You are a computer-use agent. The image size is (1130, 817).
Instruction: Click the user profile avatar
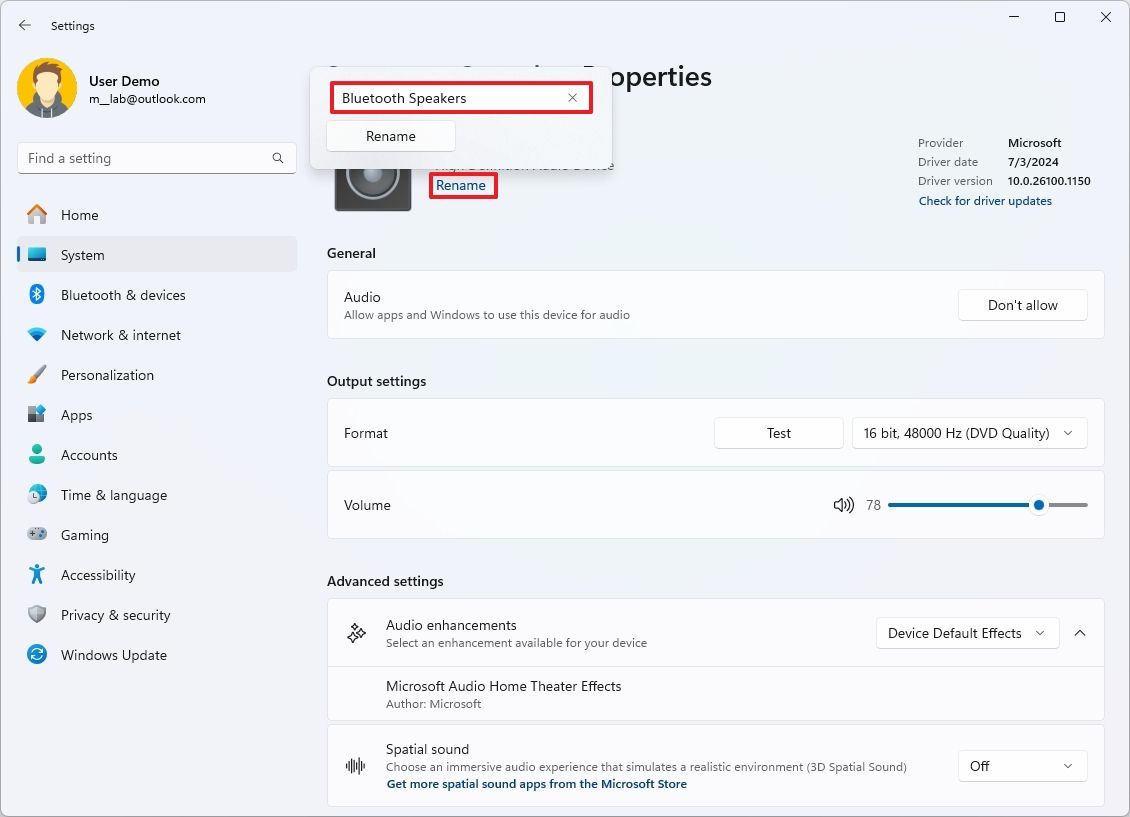tap(47, 88)
